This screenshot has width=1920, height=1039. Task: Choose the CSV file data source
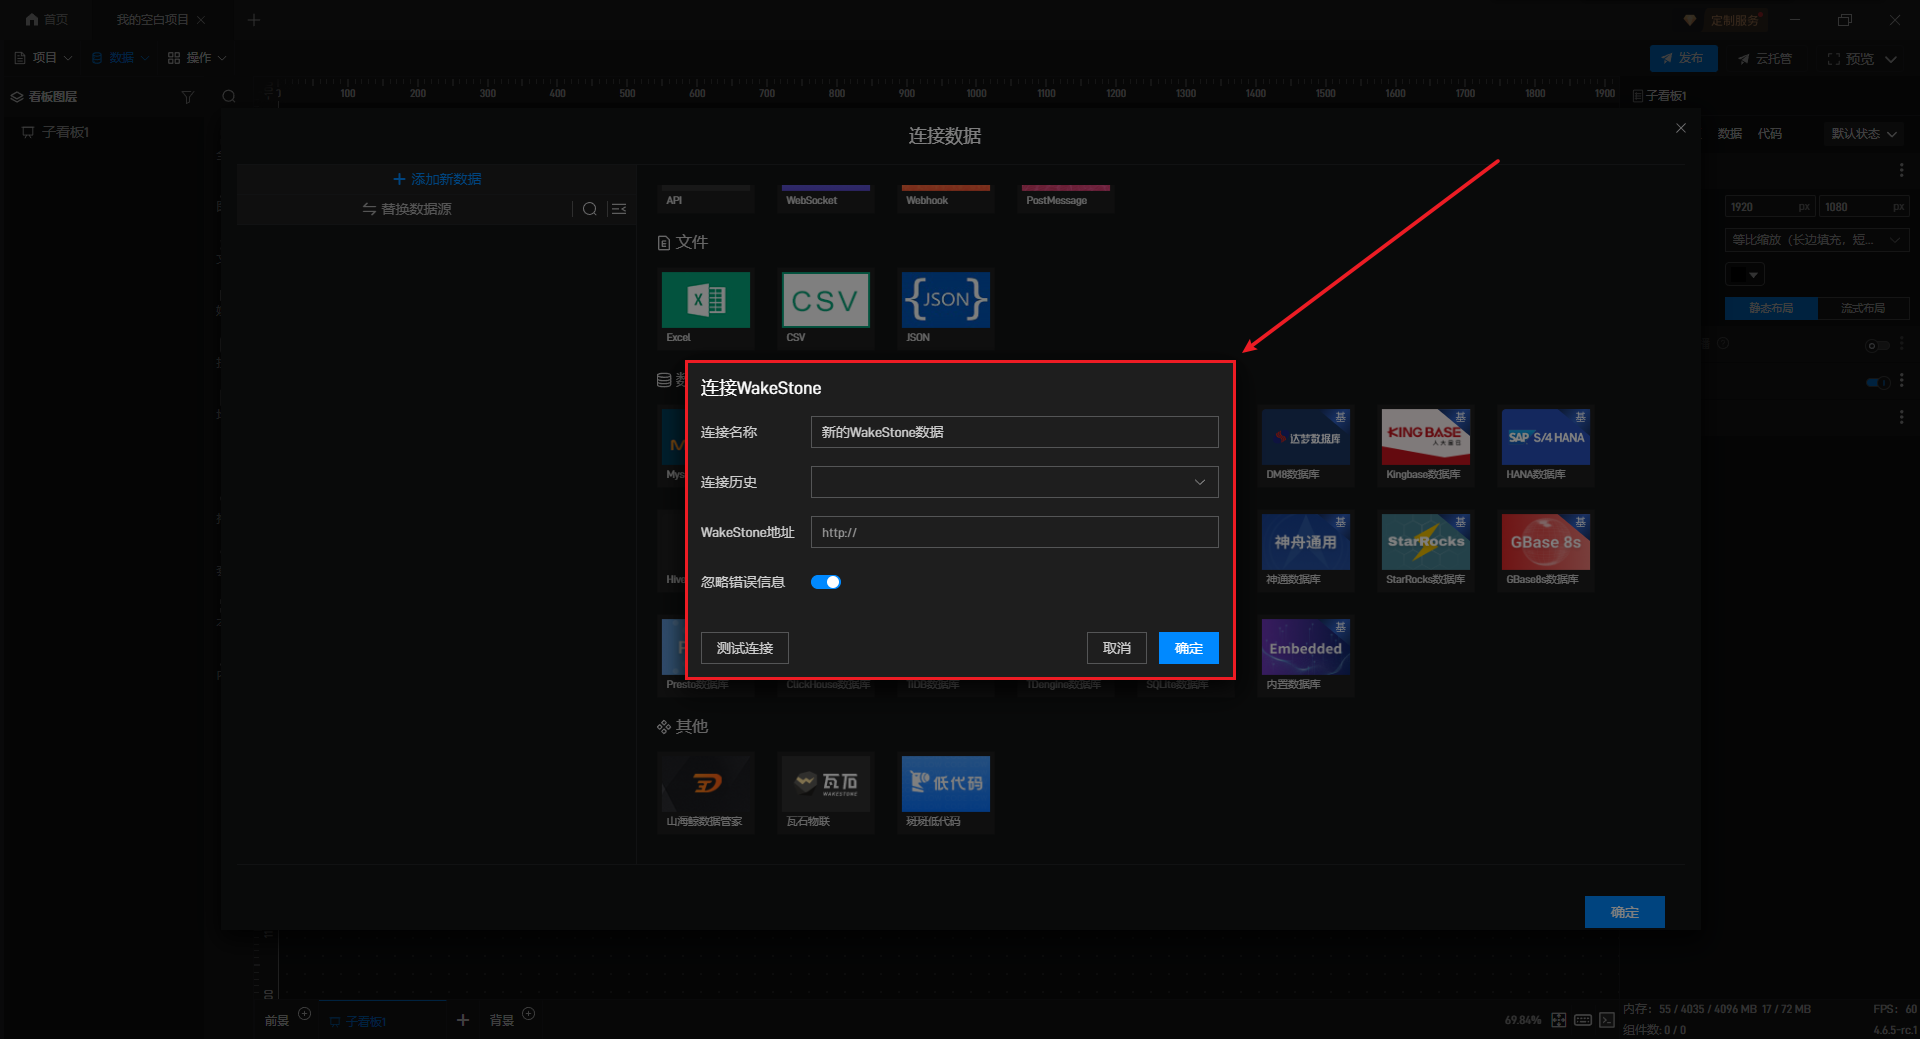(825, 300)
